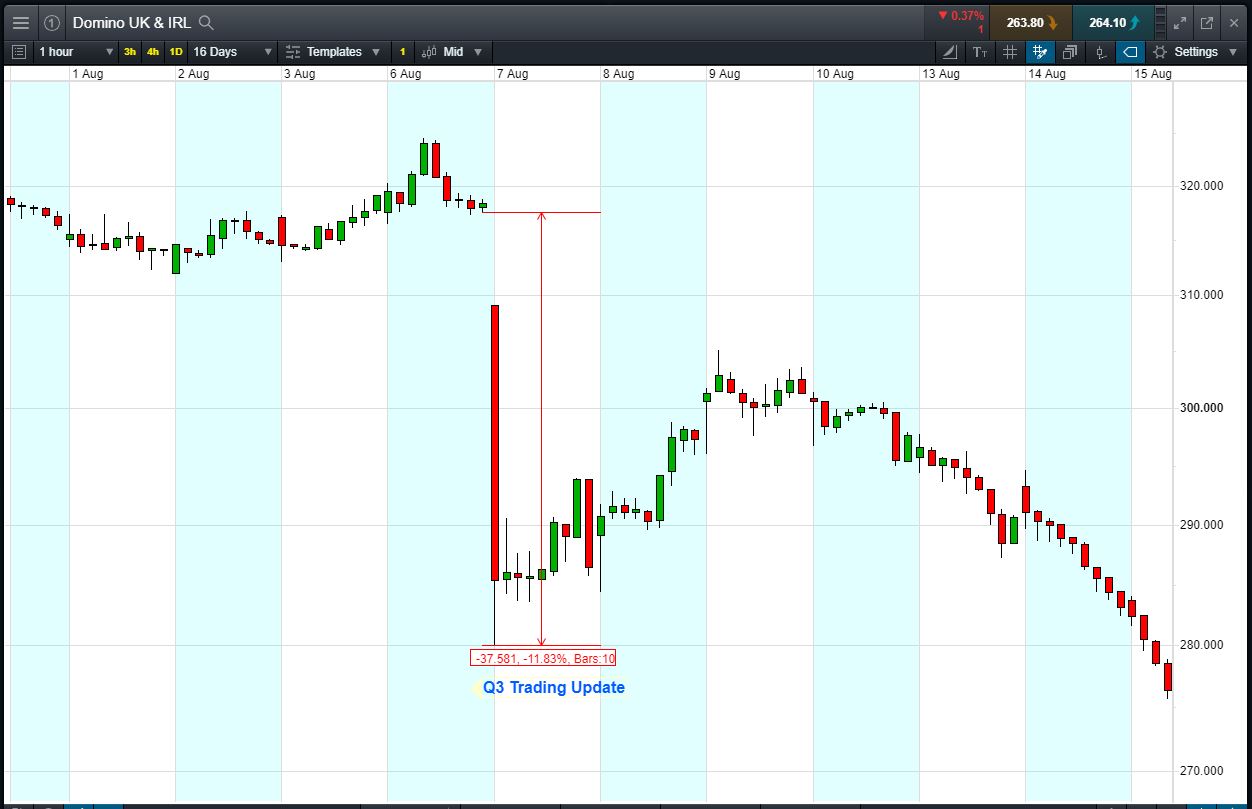Select the -37.581, -11.83% measurement label
The width and height of the screenshot is (1252, 809).
point(543,658)
